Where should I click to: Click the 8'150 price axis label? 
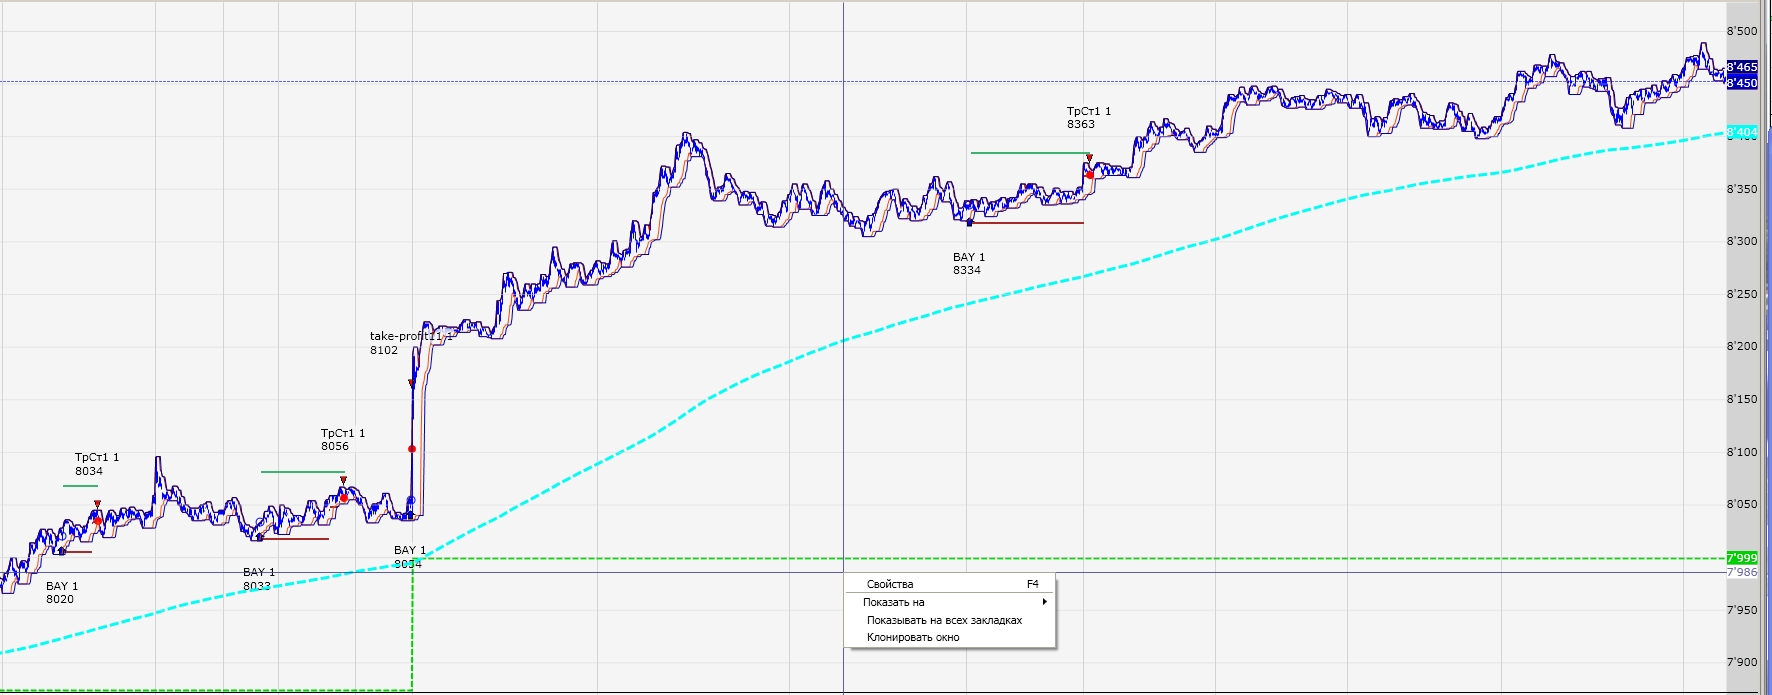point(1741,399)
